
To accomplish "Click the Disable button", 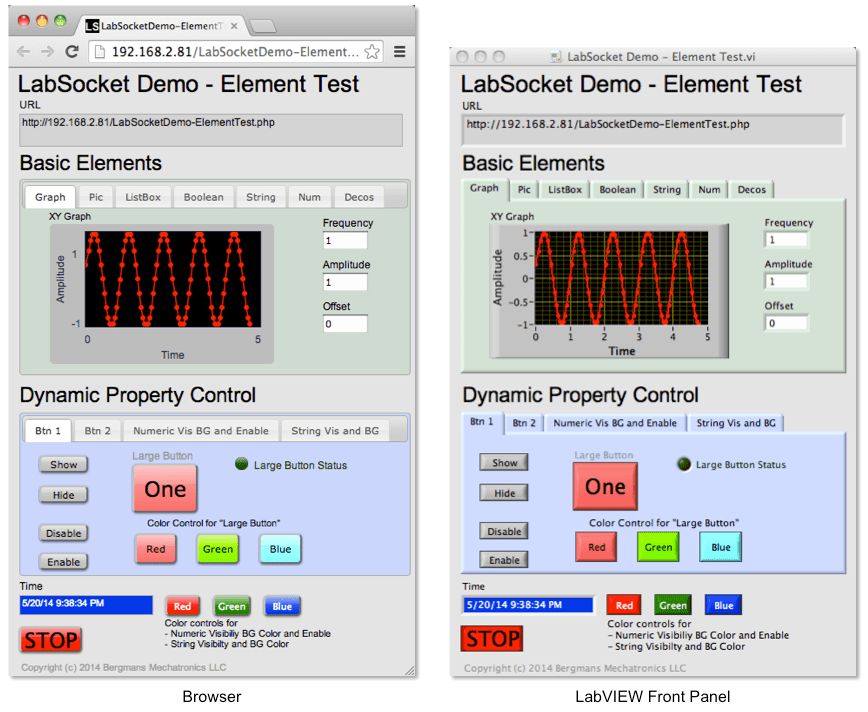I will pos(62,533).
